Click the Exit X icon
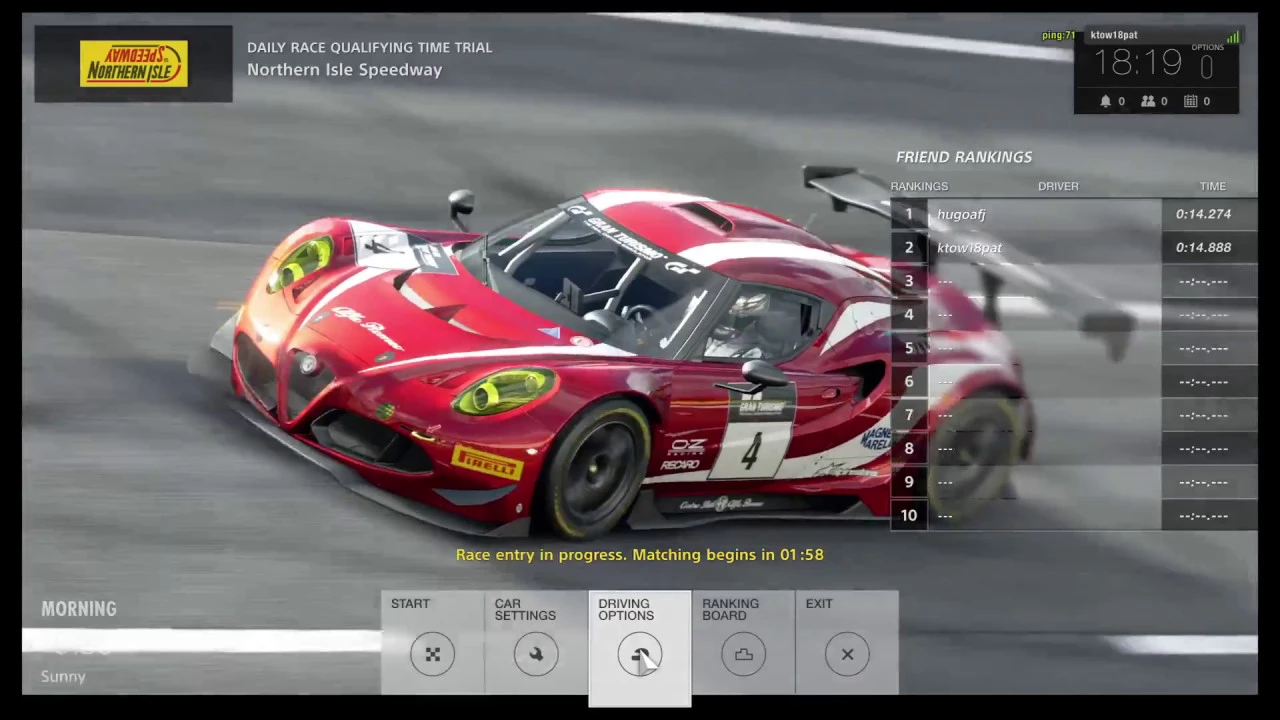This screenshot has height=720, width=1280. [847, 654]
